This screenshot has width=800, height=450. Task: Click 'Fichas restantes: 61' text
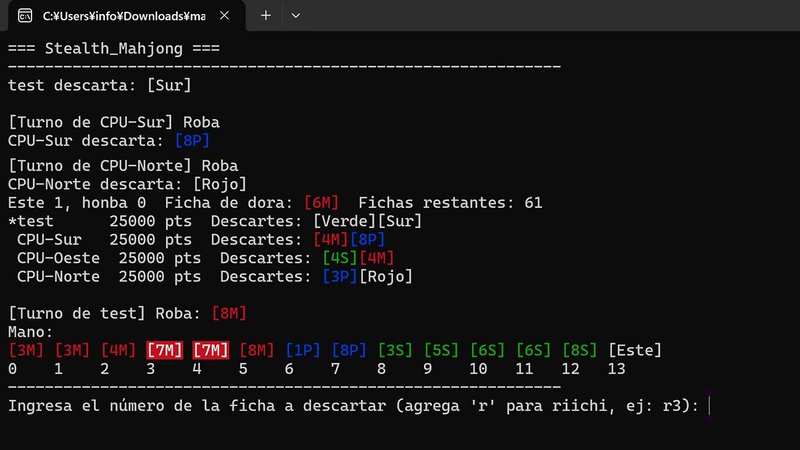point(450,203)
